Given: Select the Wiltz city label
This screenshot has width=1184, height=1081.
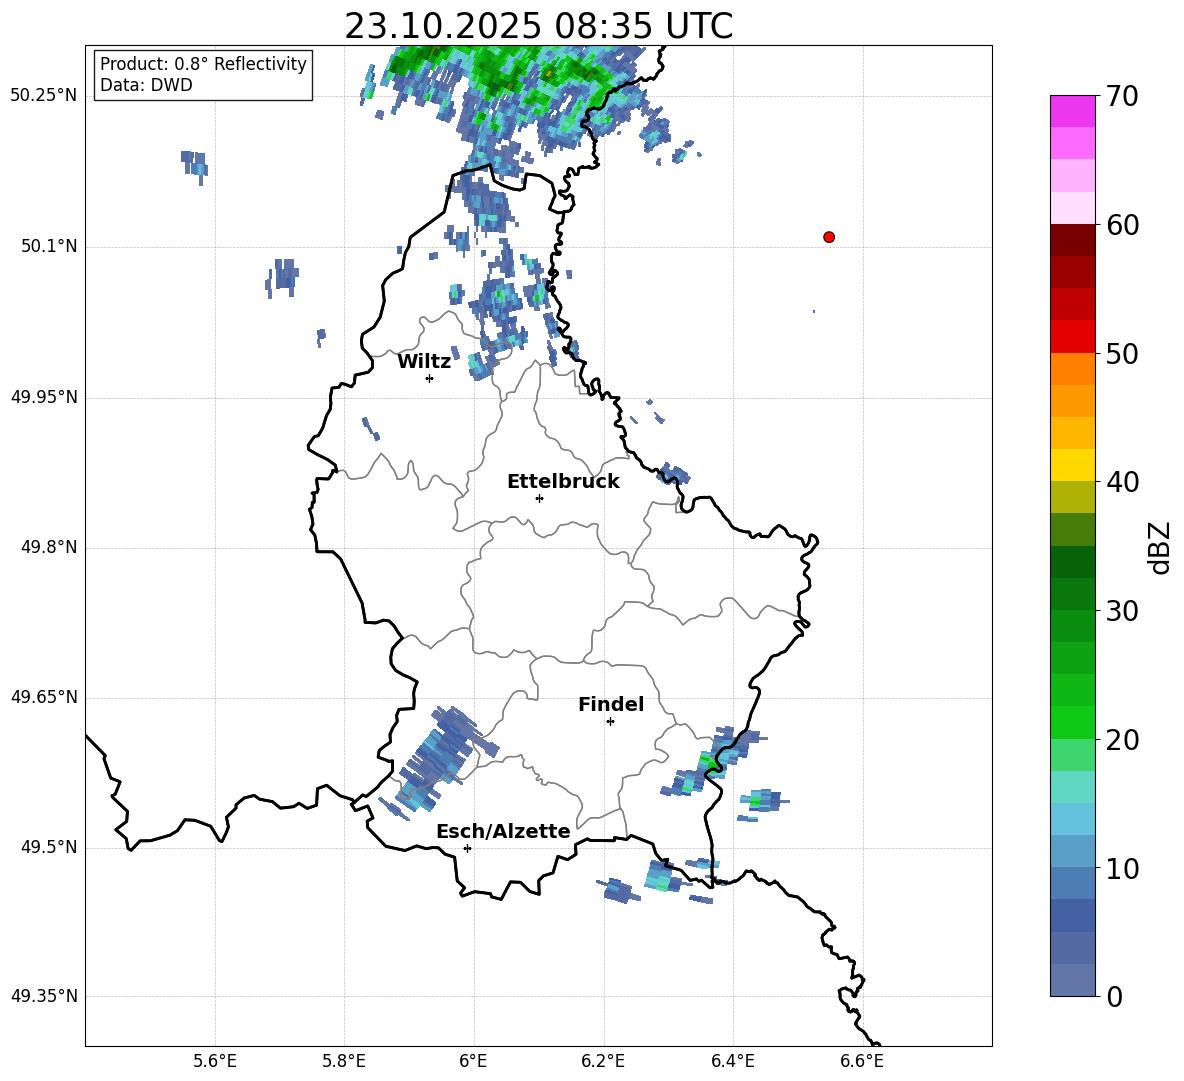Looking at the screenshot, I should pos(424,362).
